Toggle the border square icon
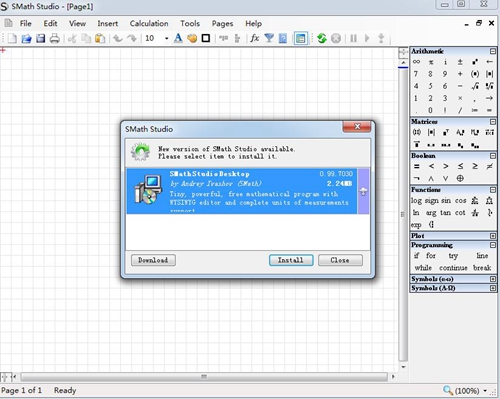Viewport: 500px width, 399px height. [206, 38]
